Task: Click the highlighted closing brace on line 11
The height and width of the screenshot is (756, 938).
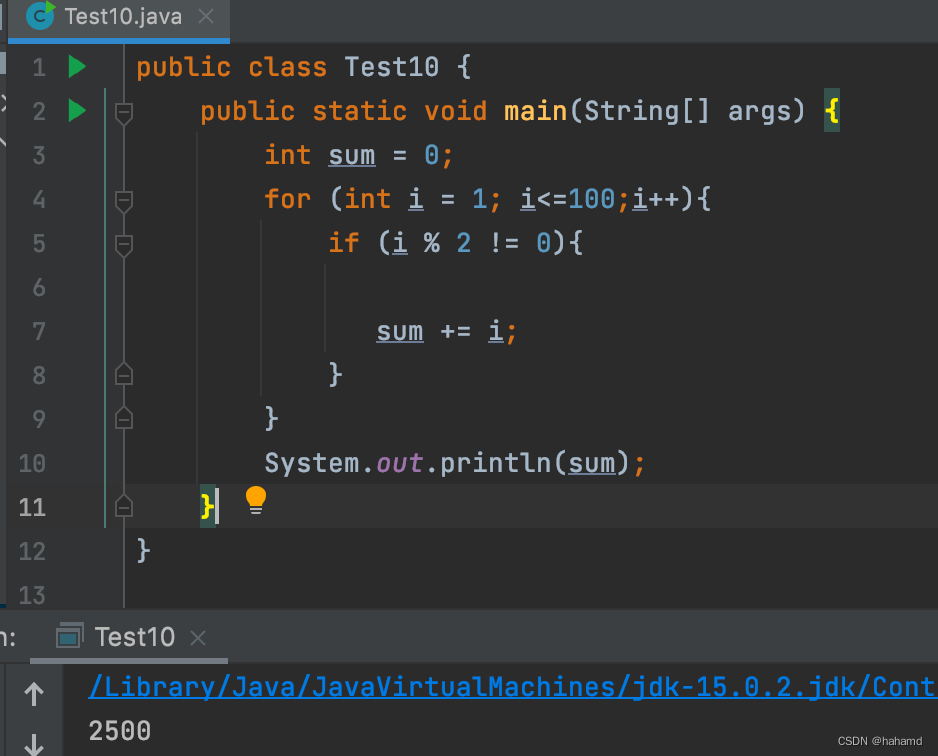Action: (208, 507)
